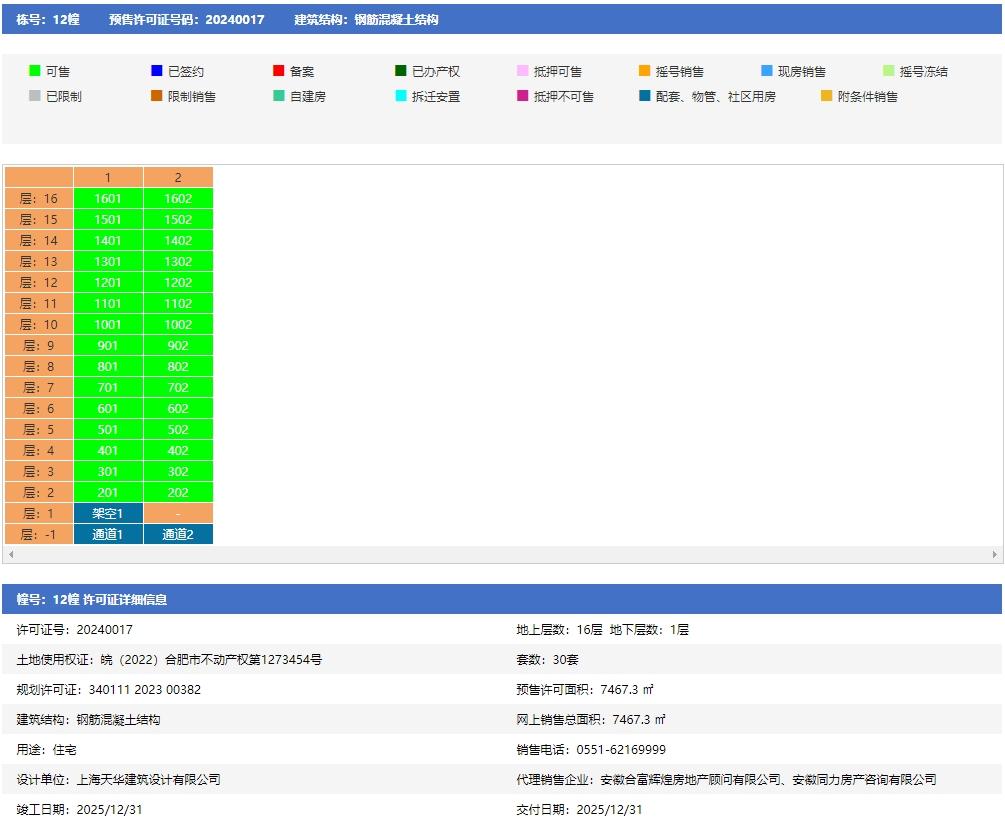Click the 套数: 30套 entry
Screen dimensions: 1005x830
[547, 660]
